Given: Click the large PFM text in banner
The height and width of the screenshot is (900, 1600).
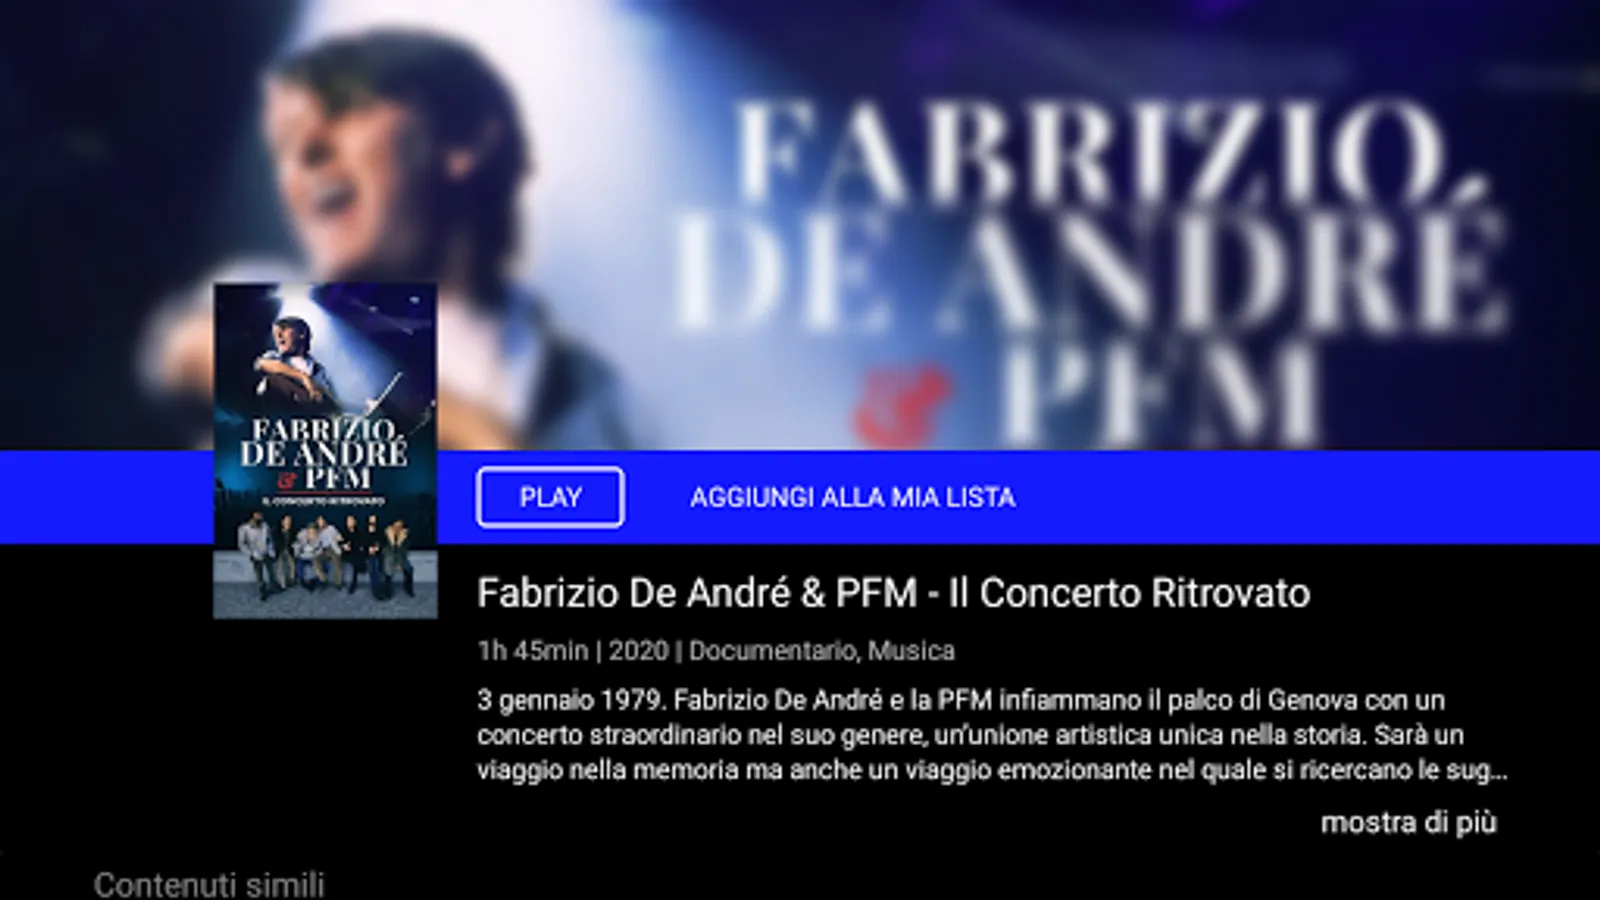Looking at the screenshot, I should [1160, 395].
